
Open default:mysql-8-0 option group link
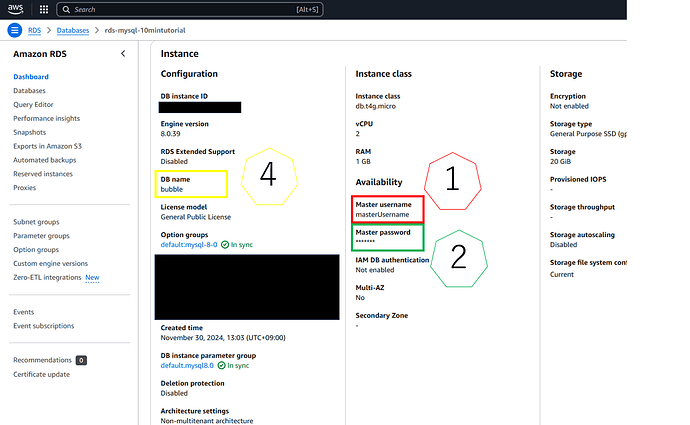[189, 245]
